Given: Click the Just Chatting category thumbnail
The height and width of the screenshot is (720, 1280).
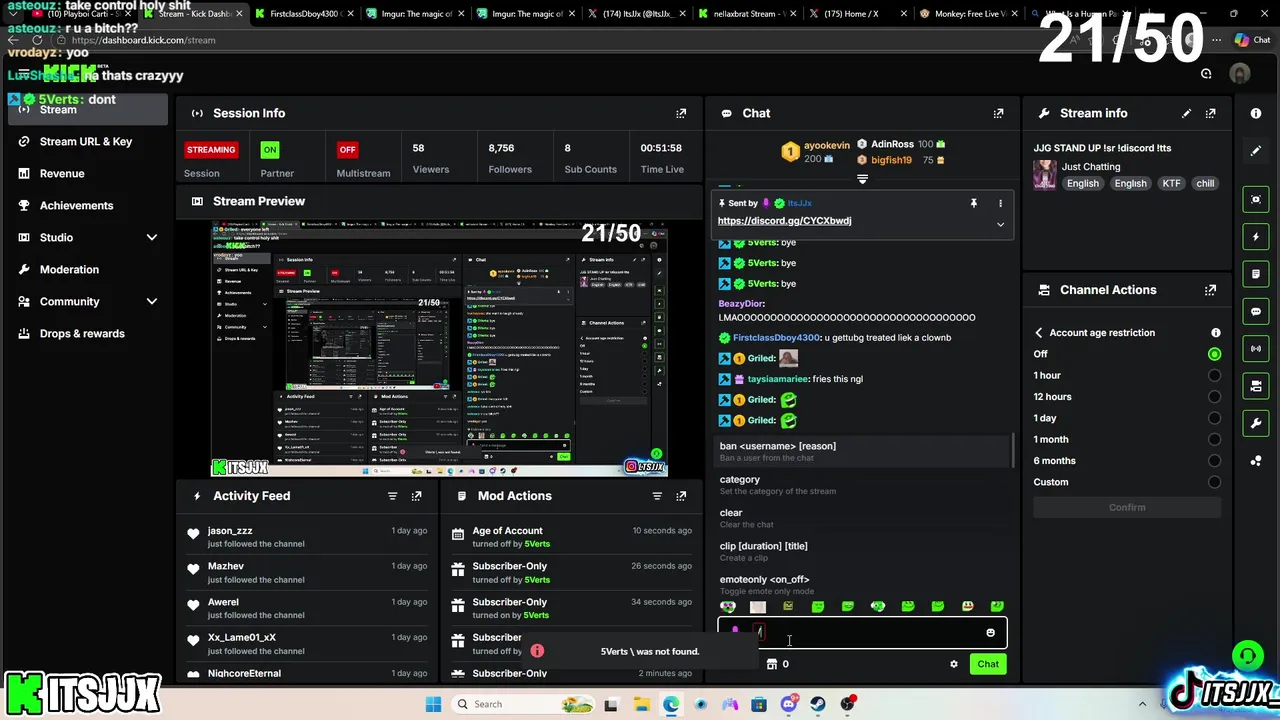Looking at the screenshot, I should click(1045, 175).
